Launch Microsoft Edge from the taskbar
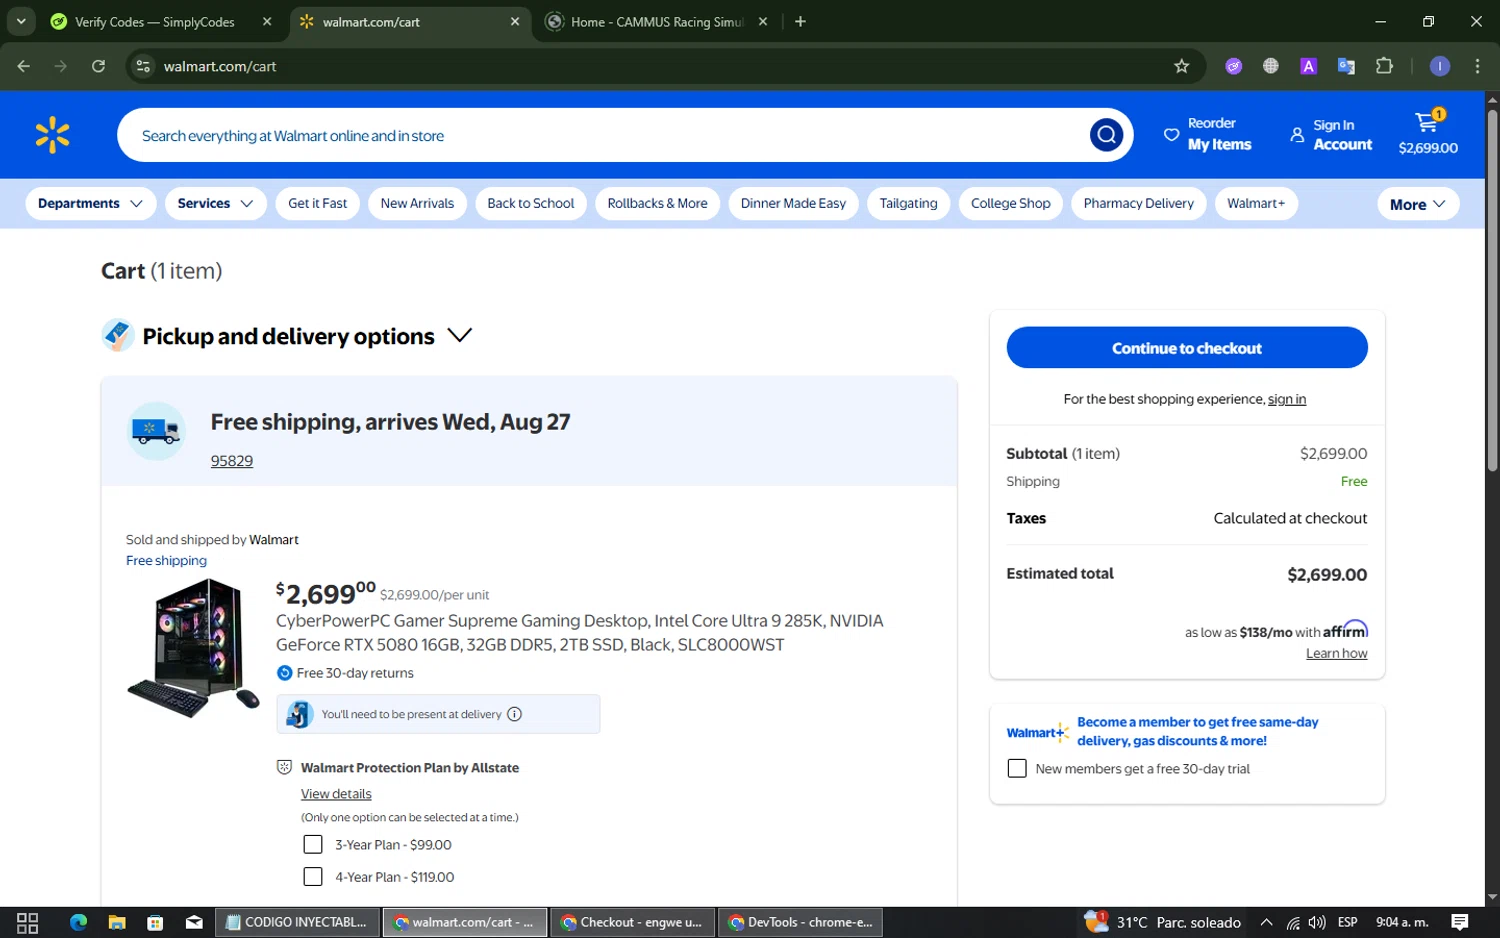The height and width of the screenshot is (938, 1500). tap(79, 922)
